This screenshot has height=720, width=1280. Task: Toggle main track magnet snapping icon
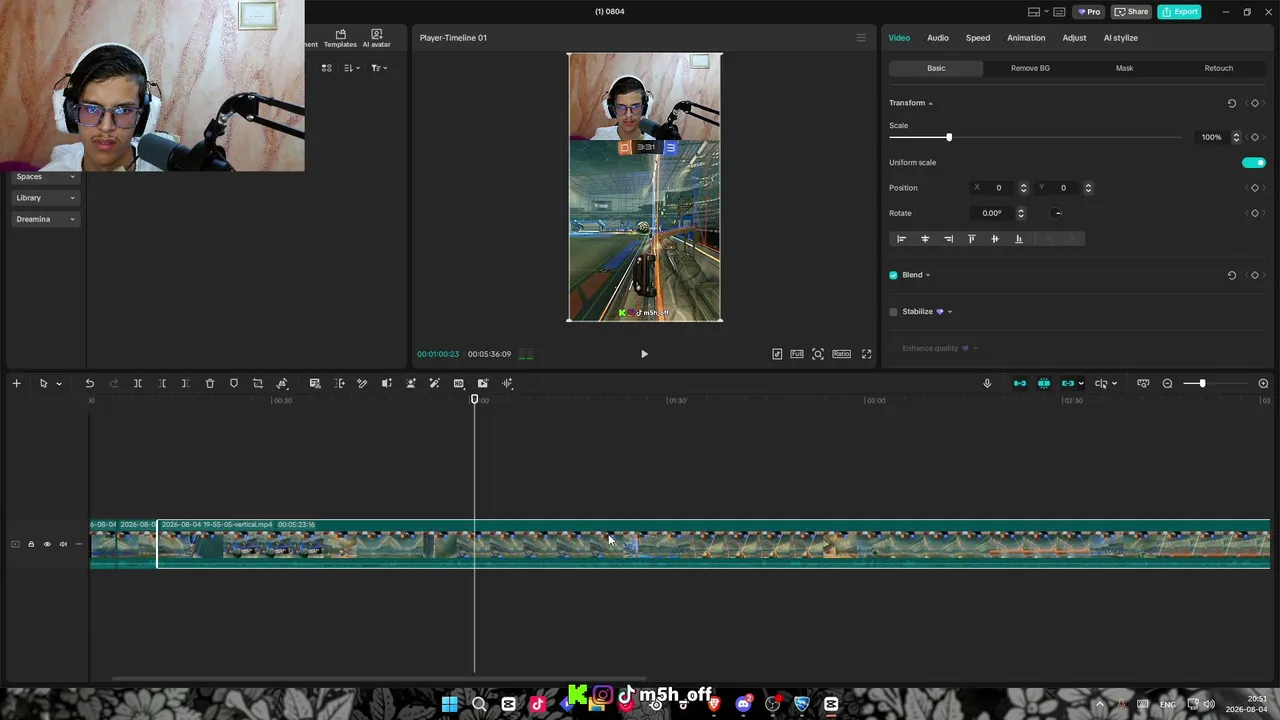coord(1020,383)
